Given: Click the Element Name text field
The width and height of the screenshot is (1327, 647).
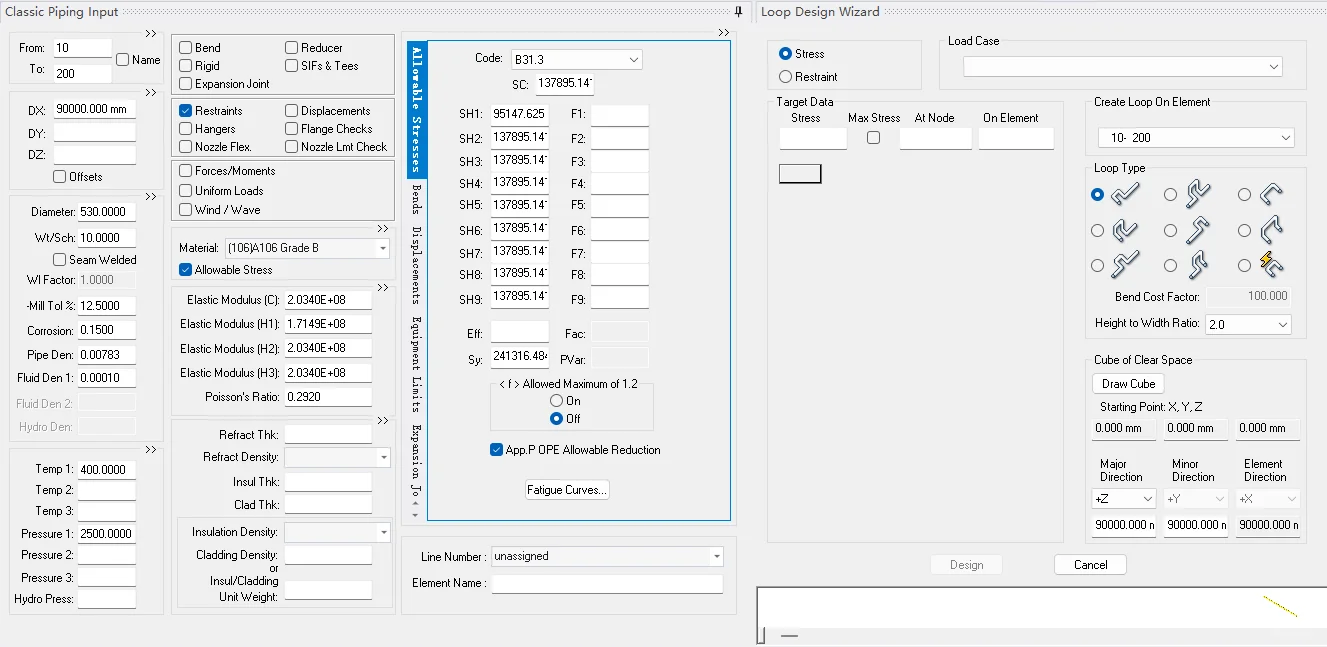Looking at the screenshot, I should click(607, 583).
